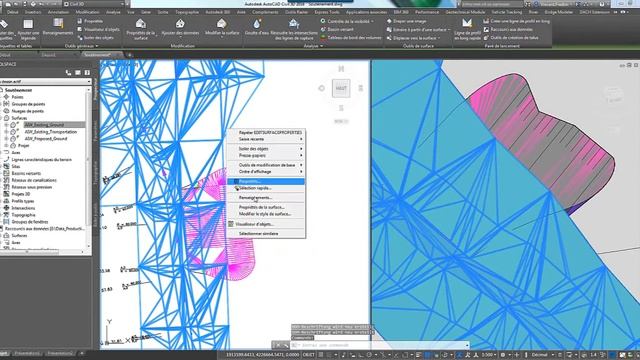Screen dimensions: 640x360
Task: Open the Civil 3D workspace dropdown
Action: pos(94,4)
